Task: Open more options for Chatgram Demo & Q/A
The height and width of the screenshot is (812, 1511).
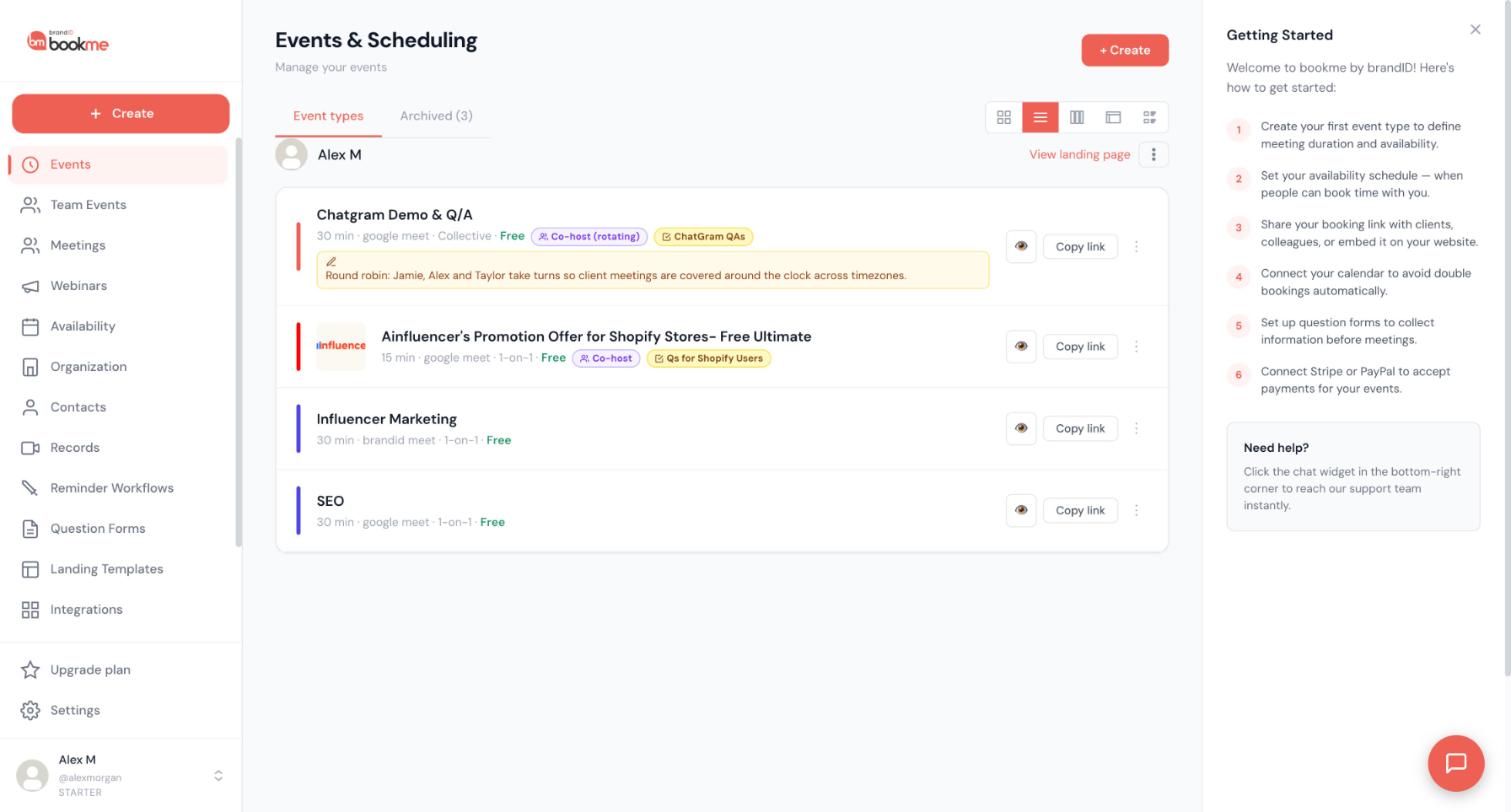Action: (1136, 246)
